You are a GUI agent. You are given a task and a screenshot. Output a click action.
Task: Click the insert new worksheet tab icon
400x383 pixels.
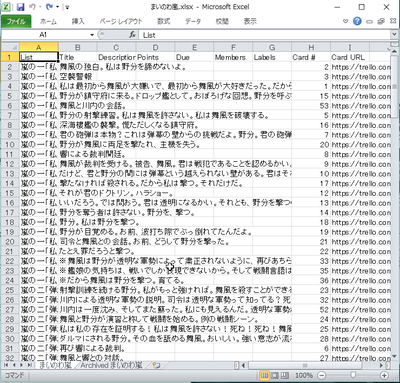pos(156,365)
